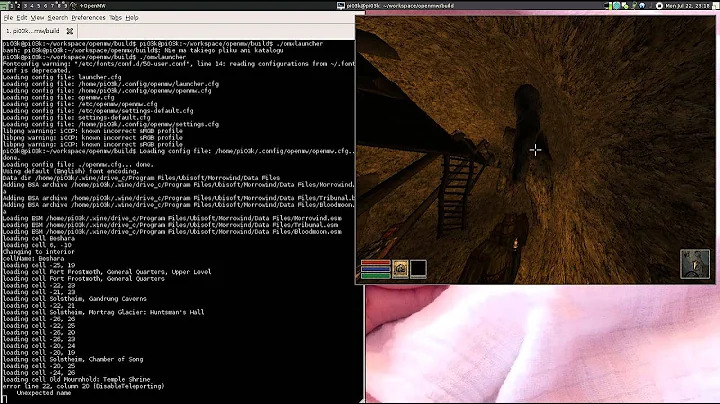Open the Tabs menu in terminal

115,17
